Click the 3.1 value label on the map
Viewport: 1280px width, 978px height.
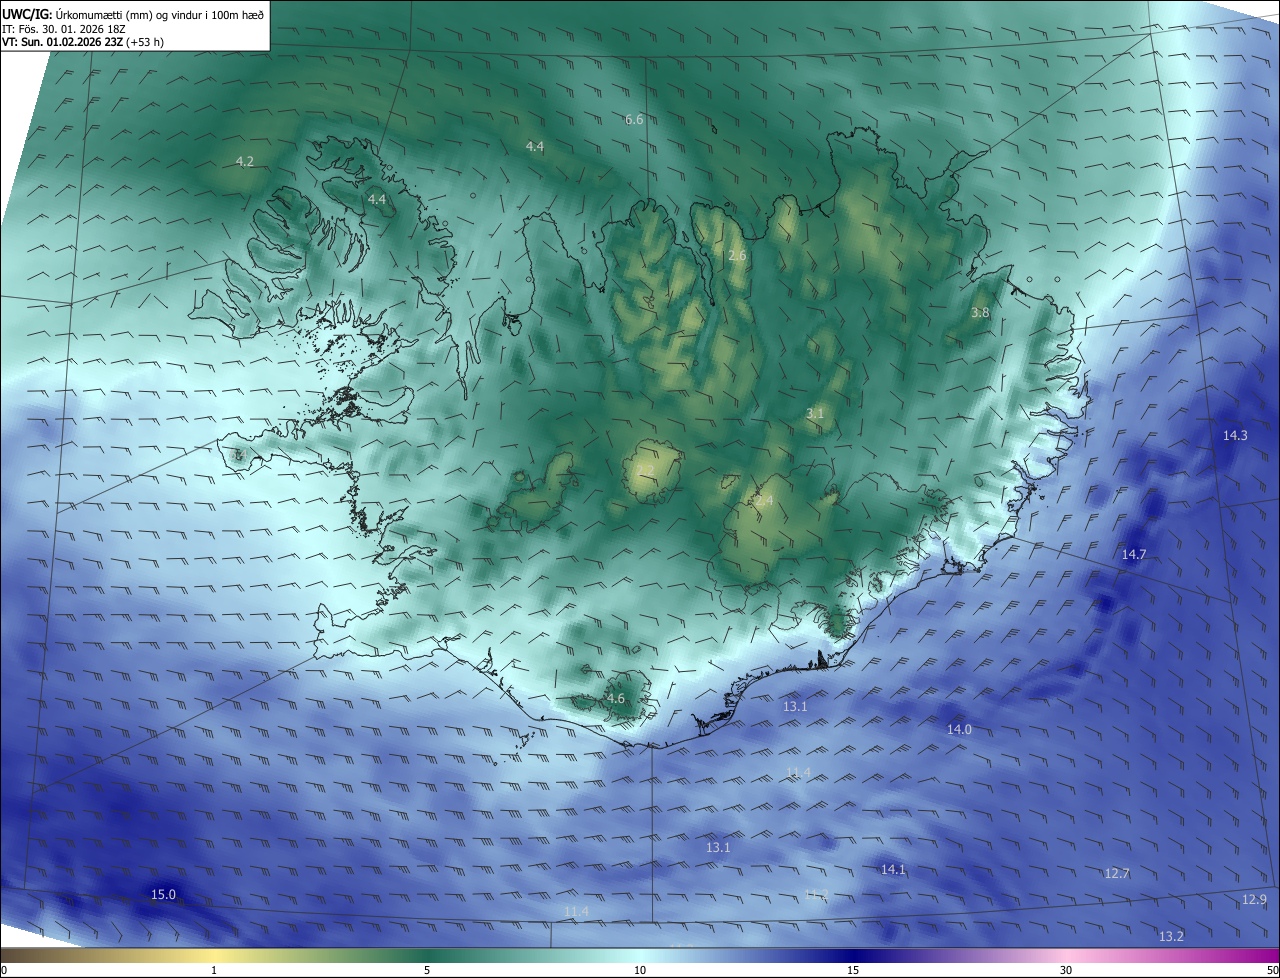click(815, 413)
